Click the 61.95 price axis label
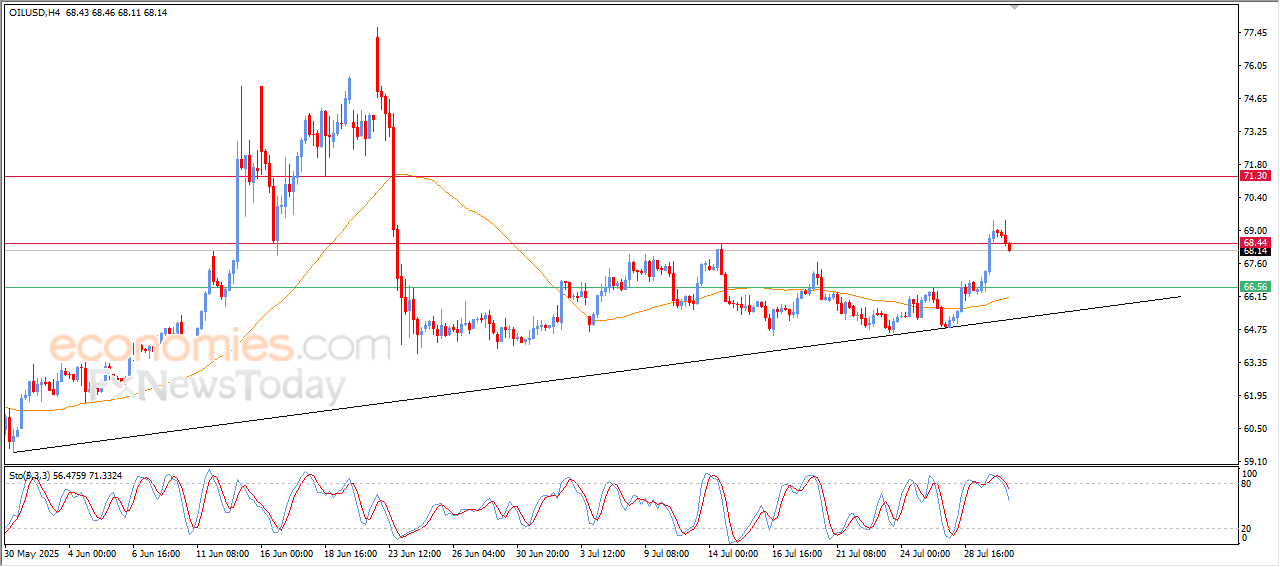The height and width of the screenshot is (567, 1280). tap(1255, 396)
